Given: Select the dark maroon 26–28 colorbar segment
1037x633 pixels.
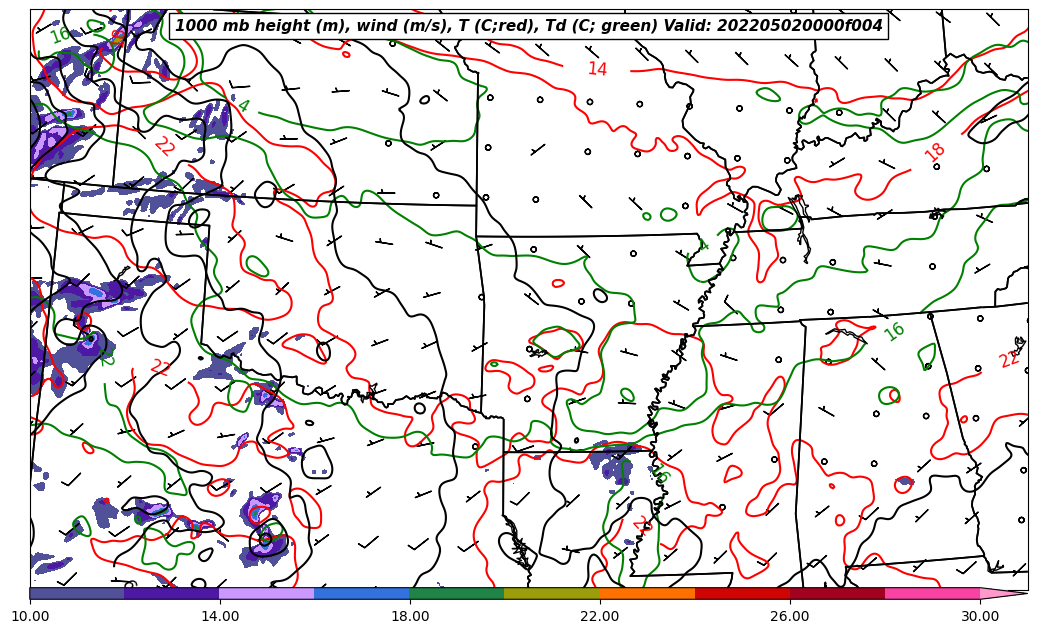Looking at the screenshot, I should click(837, 593).
